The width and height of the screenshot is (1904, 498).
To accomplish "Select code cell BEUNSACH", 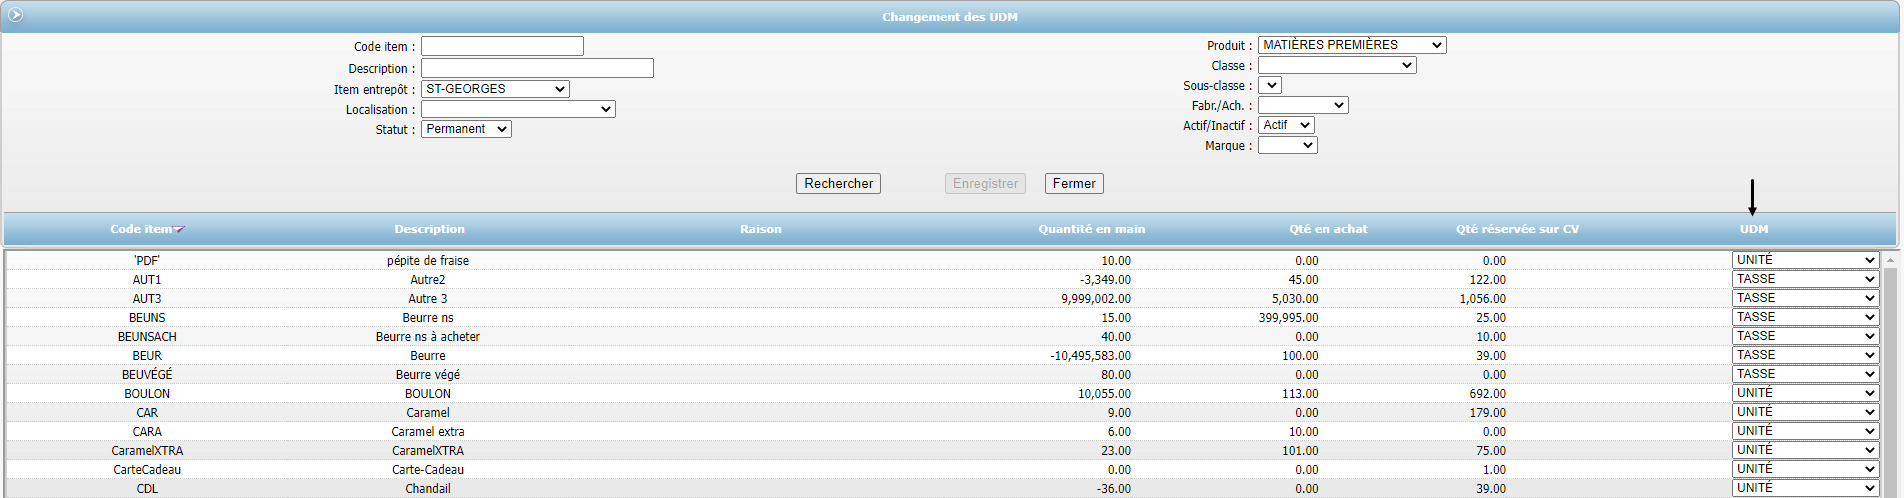I will 147,337.
